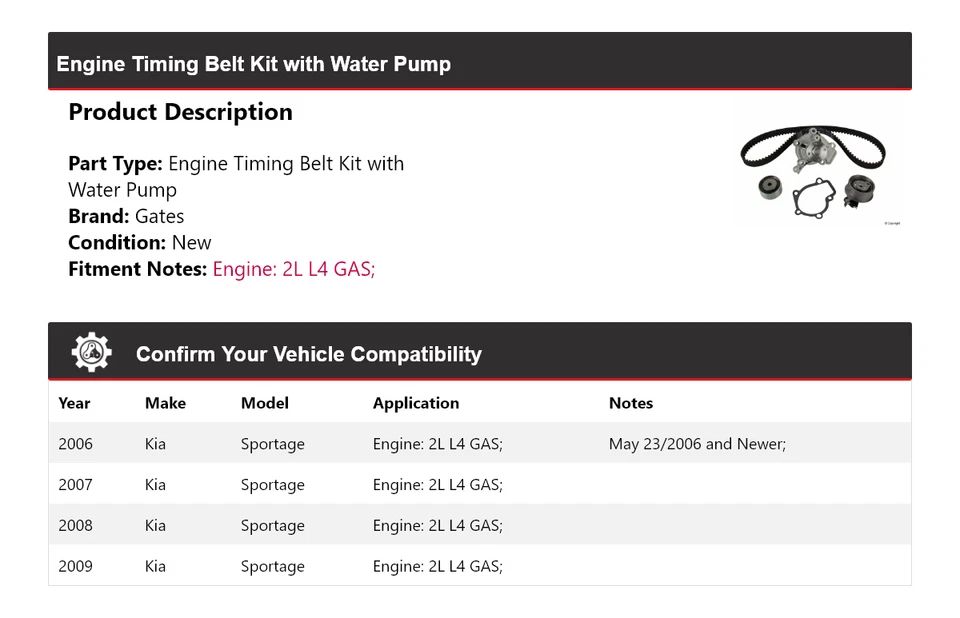Click the Year column header

pyautogui.click(x=74, y=403)
